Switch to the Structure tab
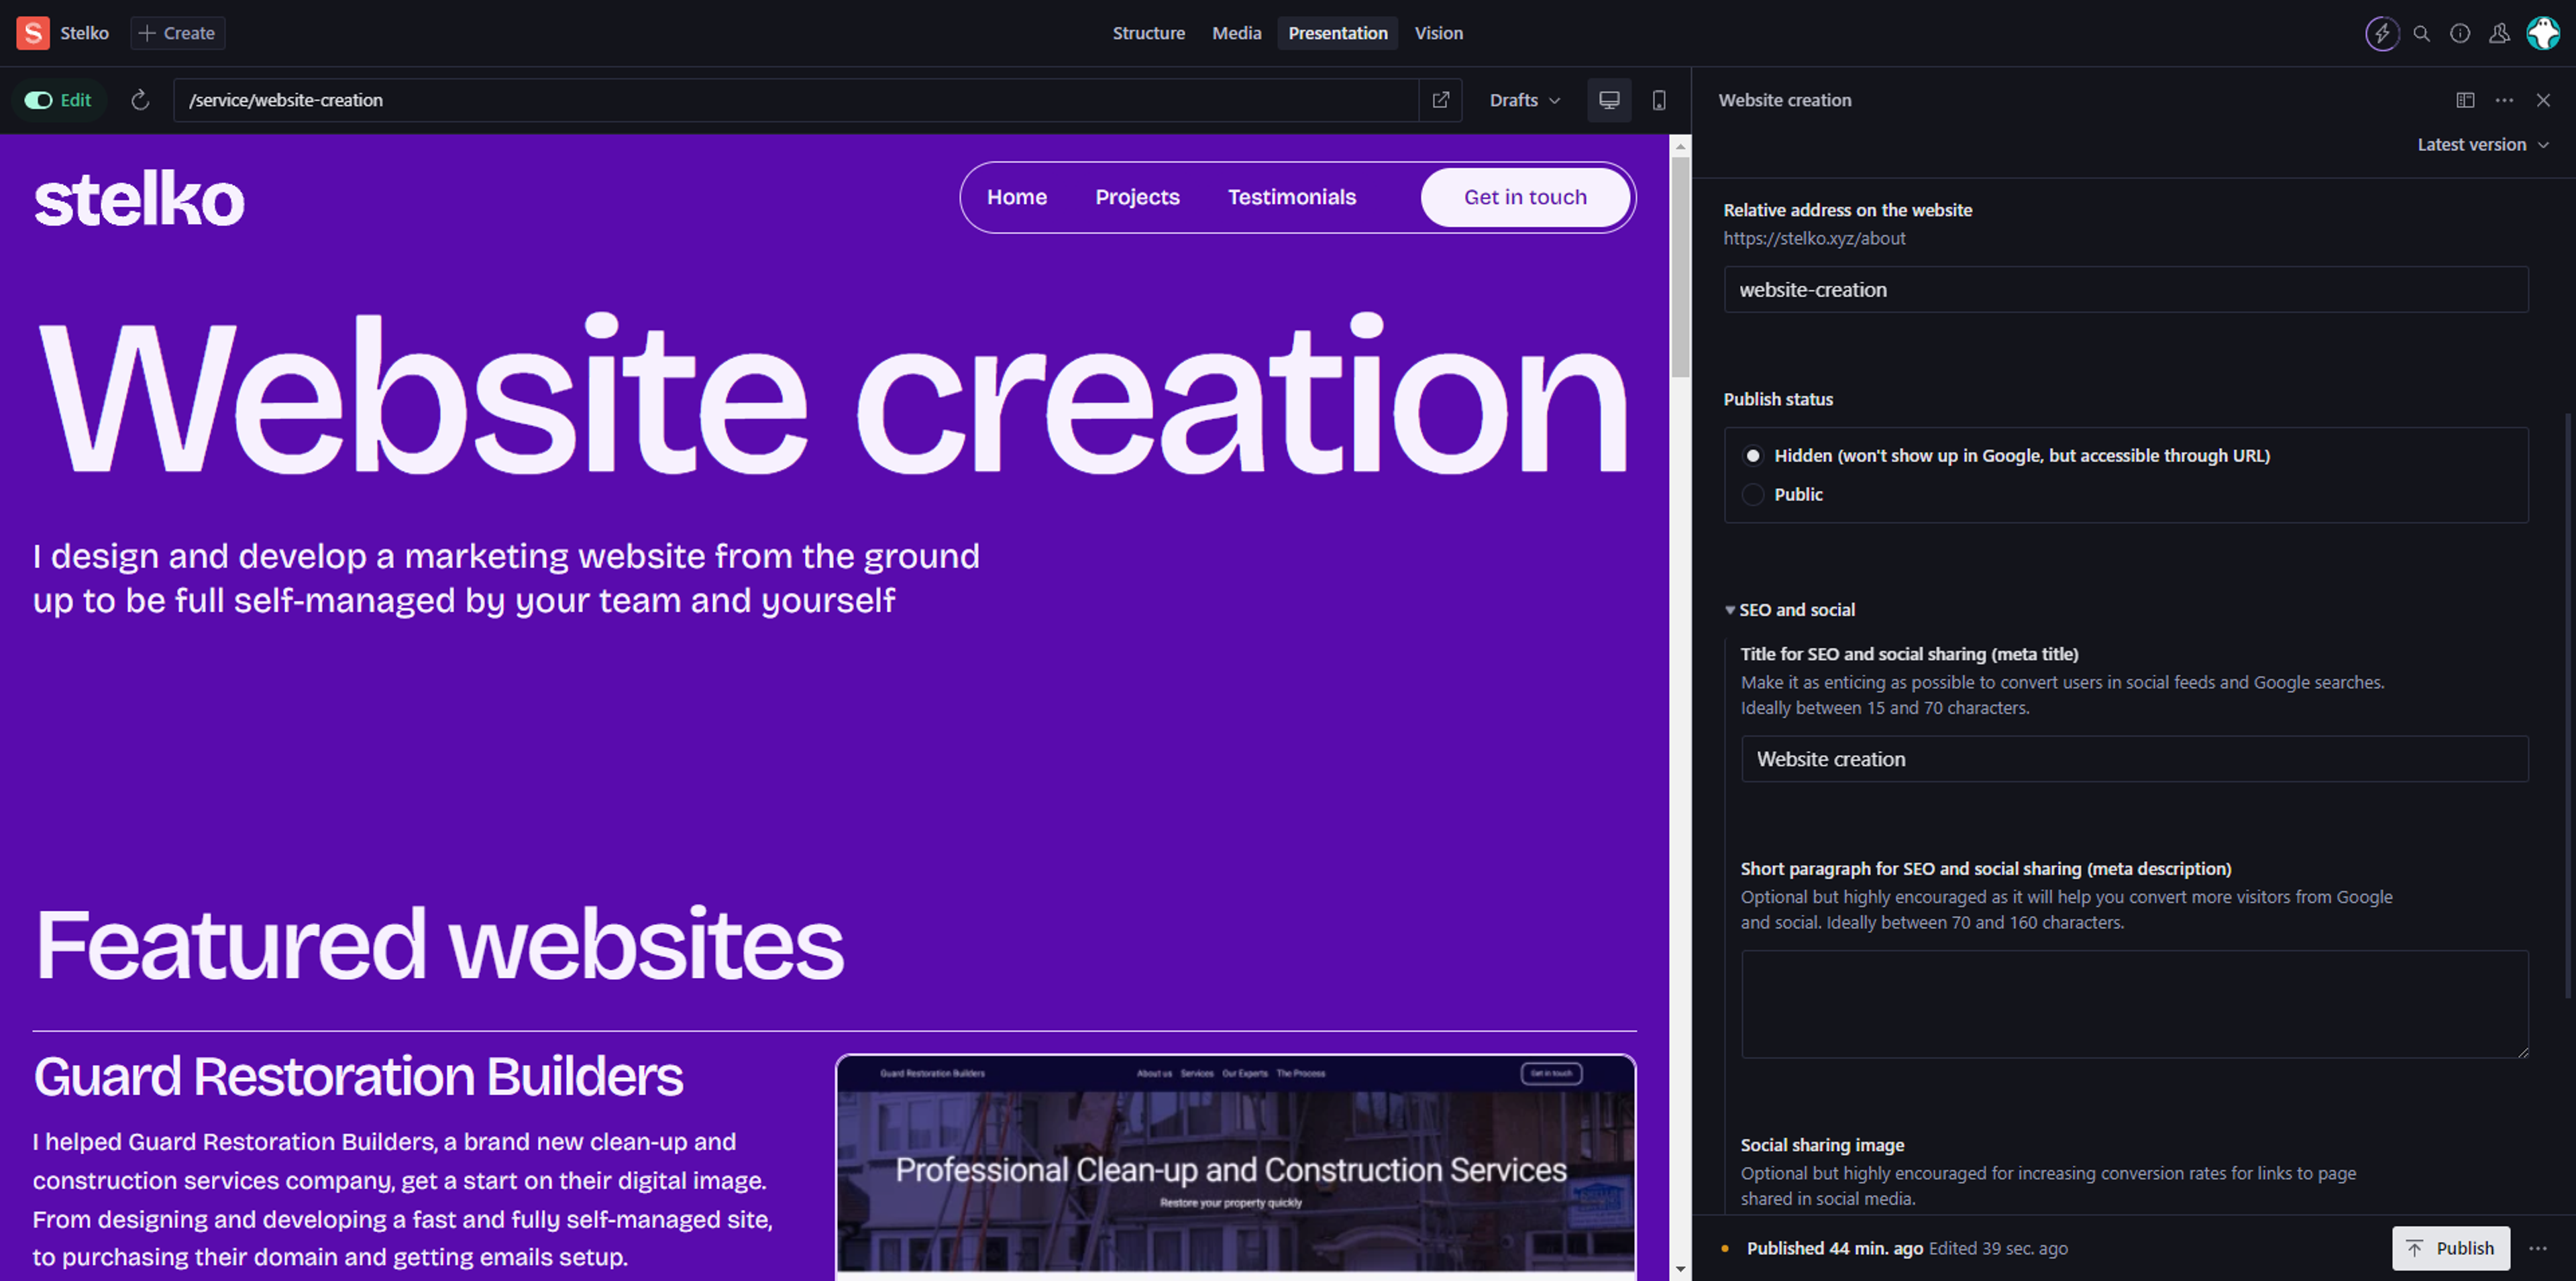The width and height of the screenshot is (2576, 1281). [1148, 33]
